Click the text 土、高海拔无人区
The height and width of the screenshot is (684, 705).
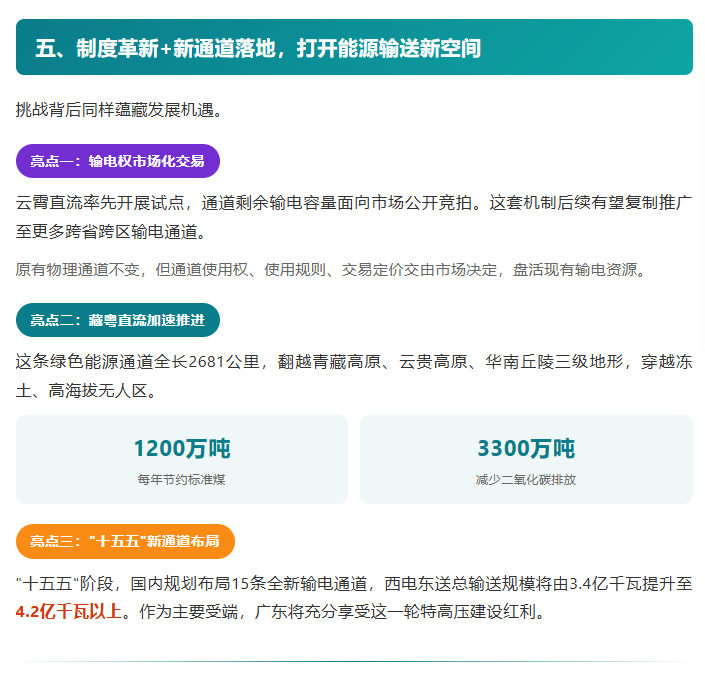(86, 391)
